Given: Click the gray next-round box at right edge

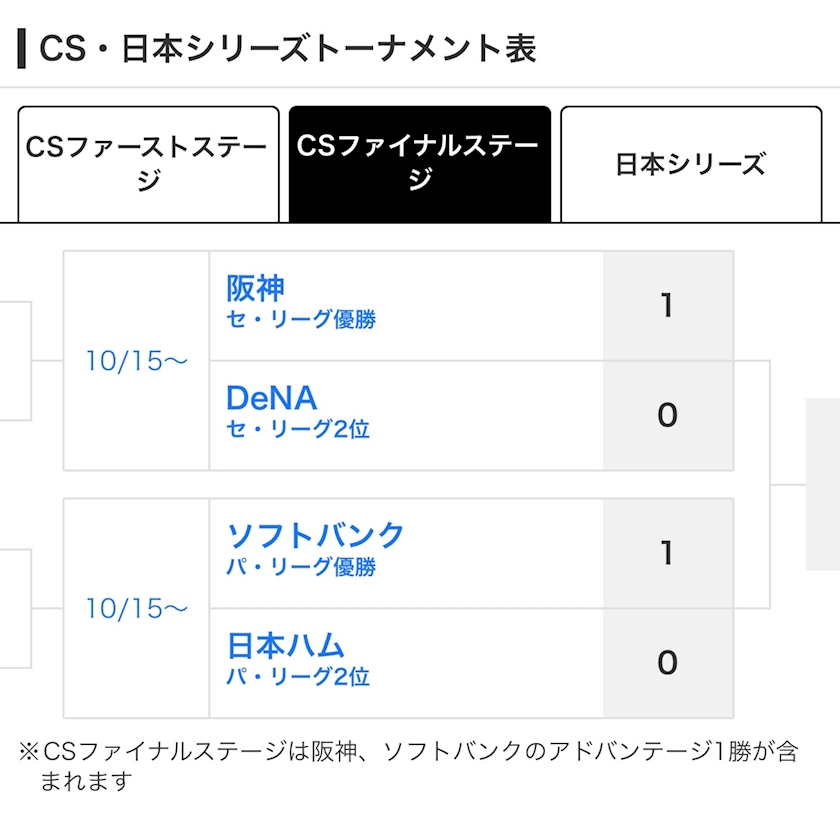Looking at the screenshot, I should click(x=822, y=484).
